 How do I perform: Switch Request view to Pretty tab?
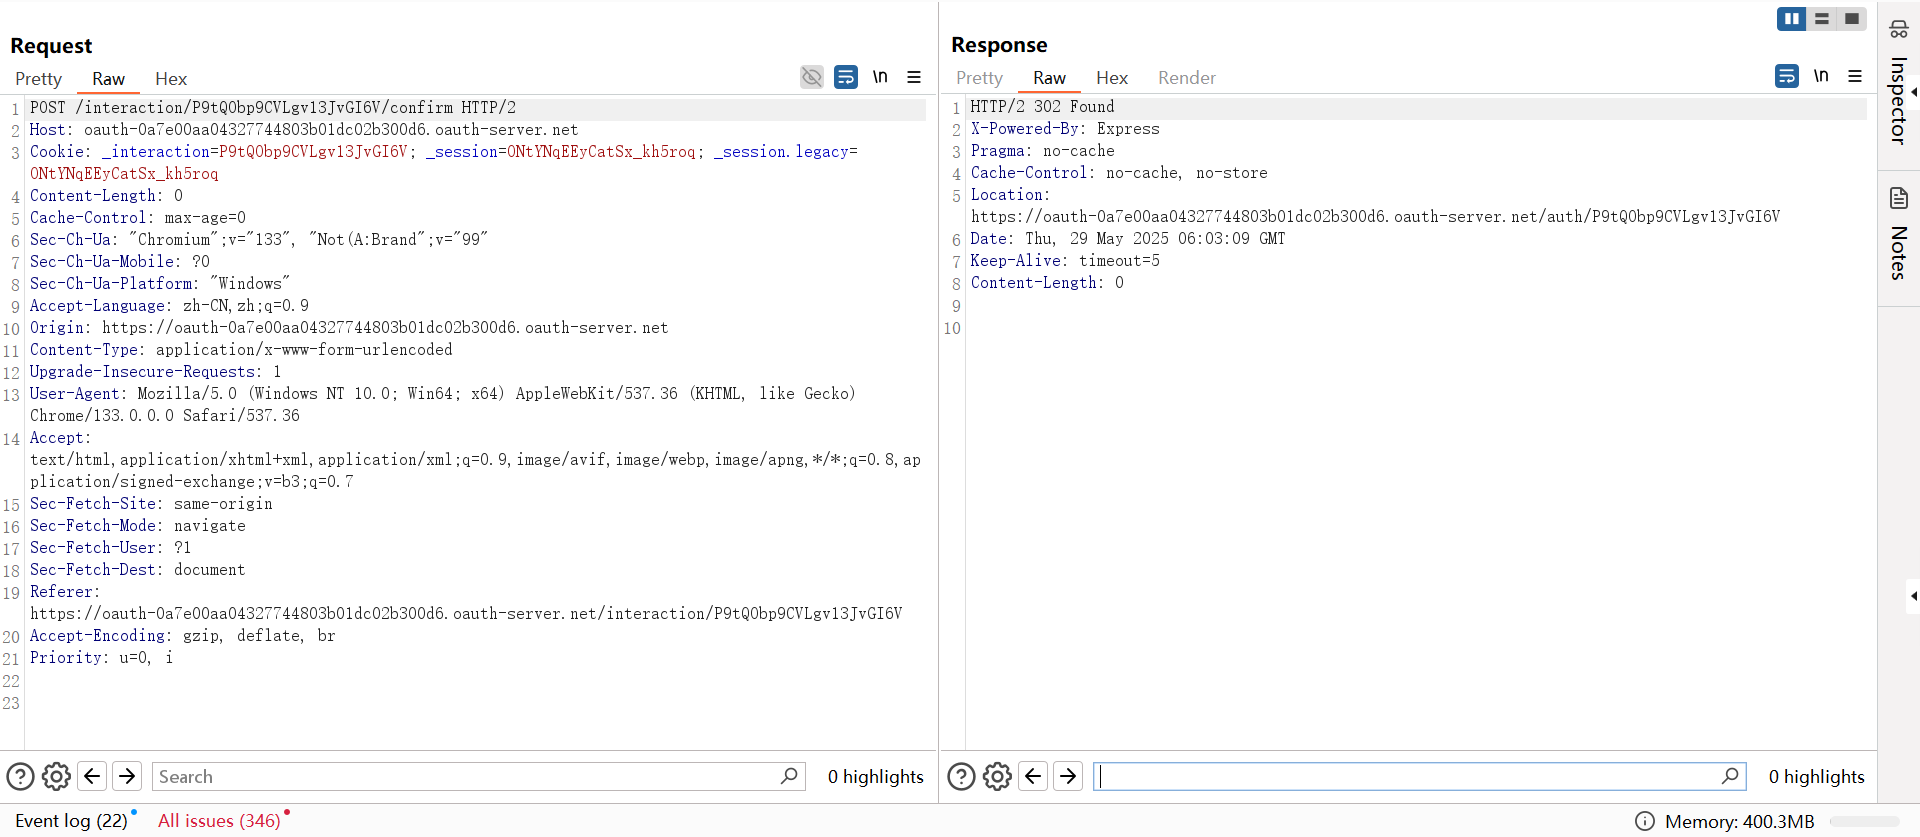pyautogui.click(x=38, y=79)
